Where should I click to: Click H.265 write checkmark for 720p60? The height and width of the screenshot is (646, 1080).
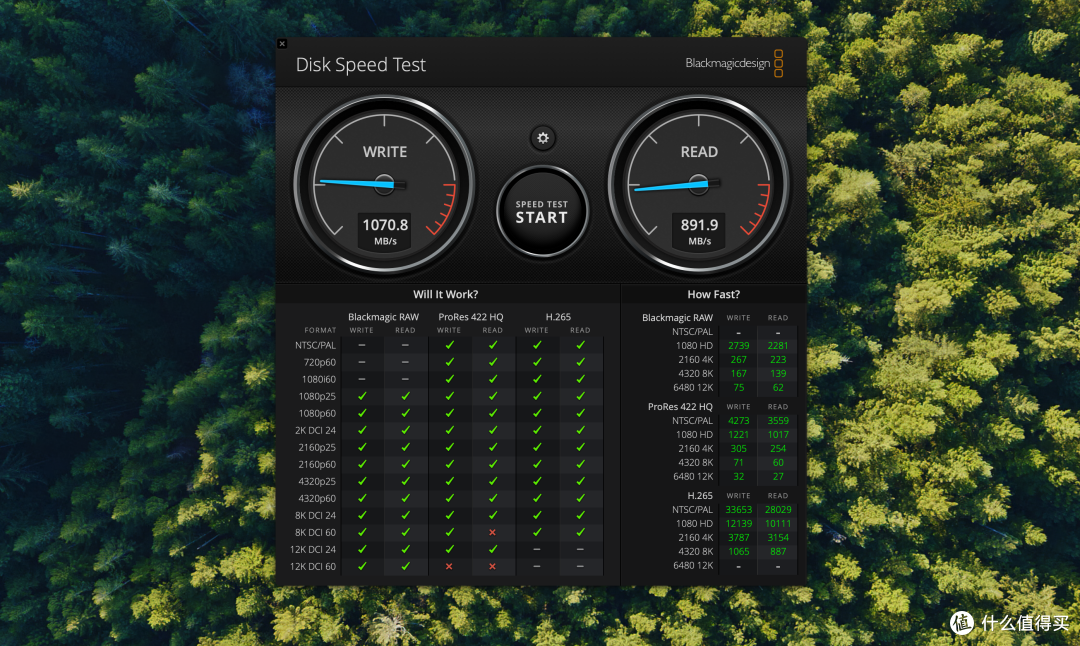coord(537,362)
